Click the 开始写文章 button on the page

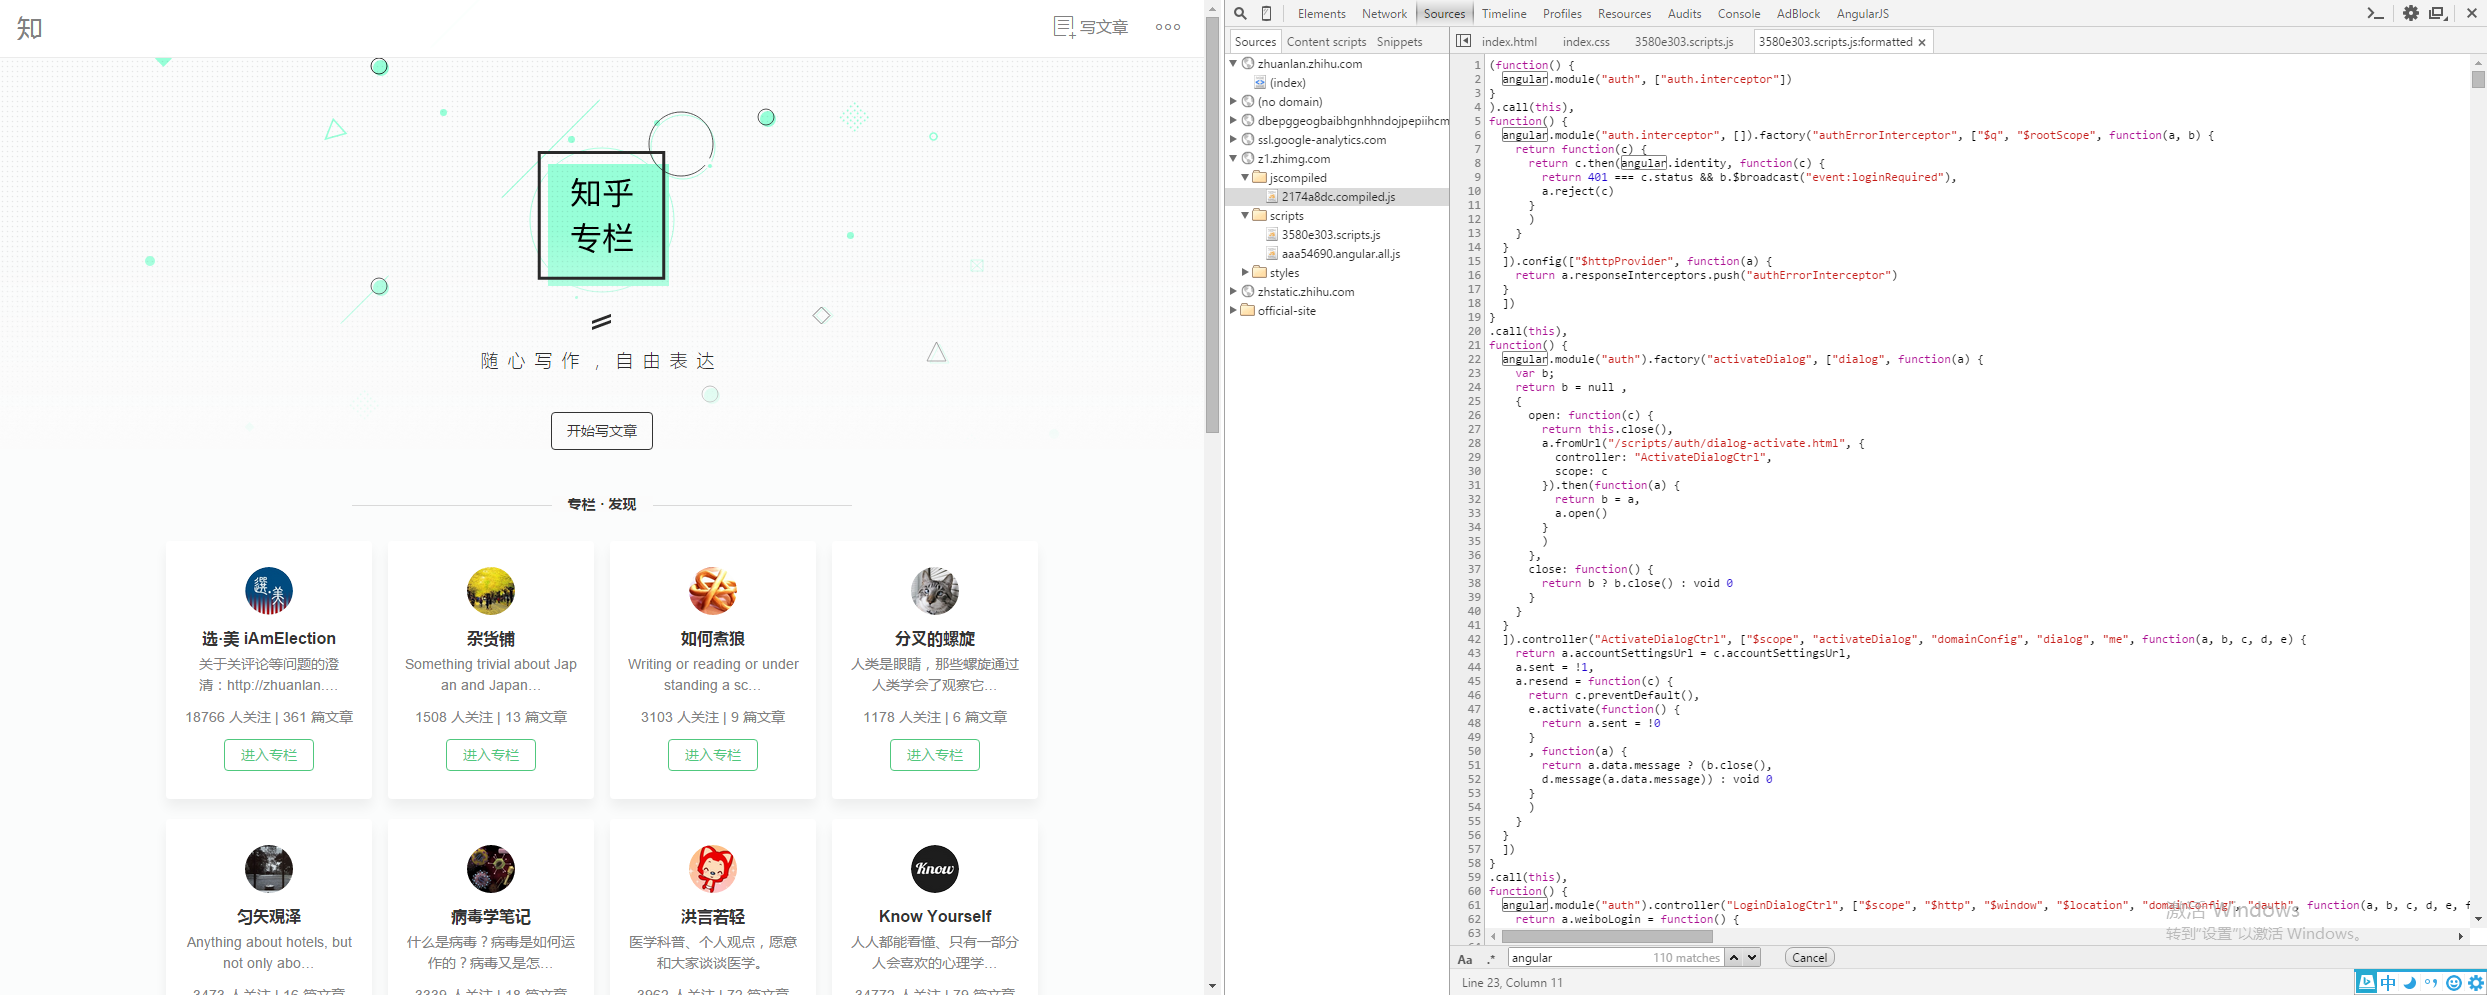point(601,431)
